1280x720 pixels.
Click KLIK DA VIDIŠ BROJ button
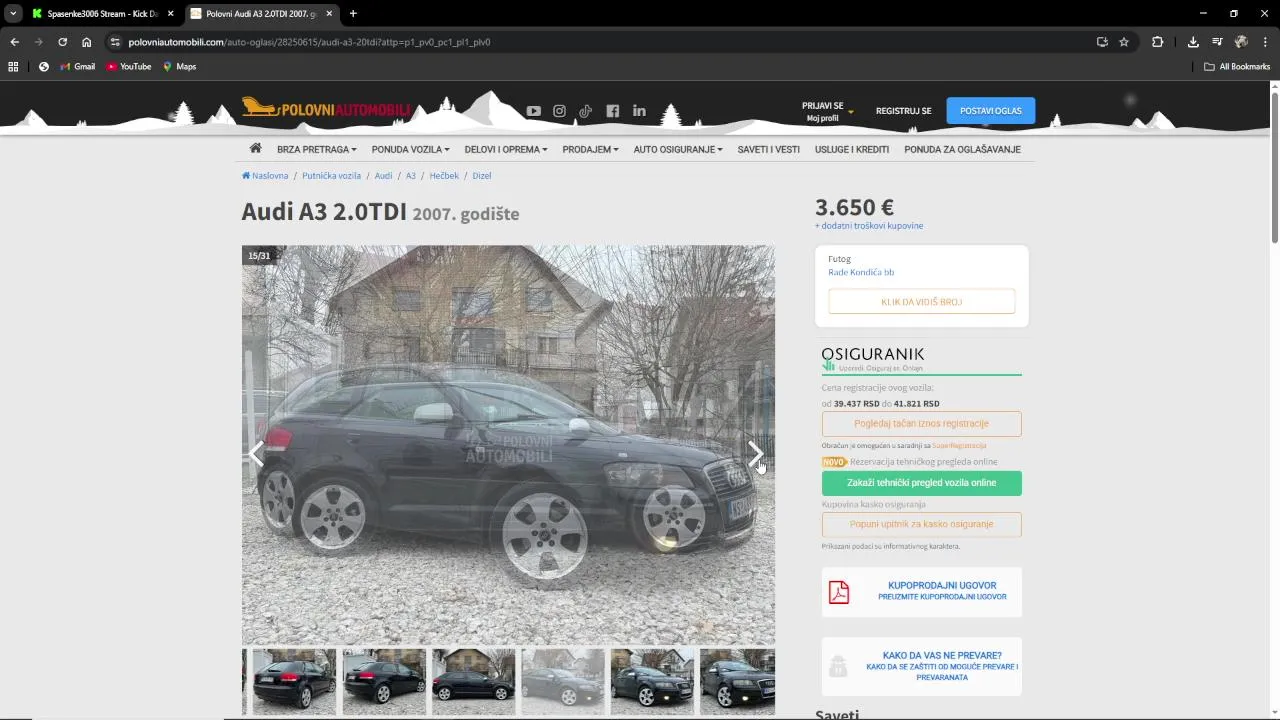[x=921, y=301]
